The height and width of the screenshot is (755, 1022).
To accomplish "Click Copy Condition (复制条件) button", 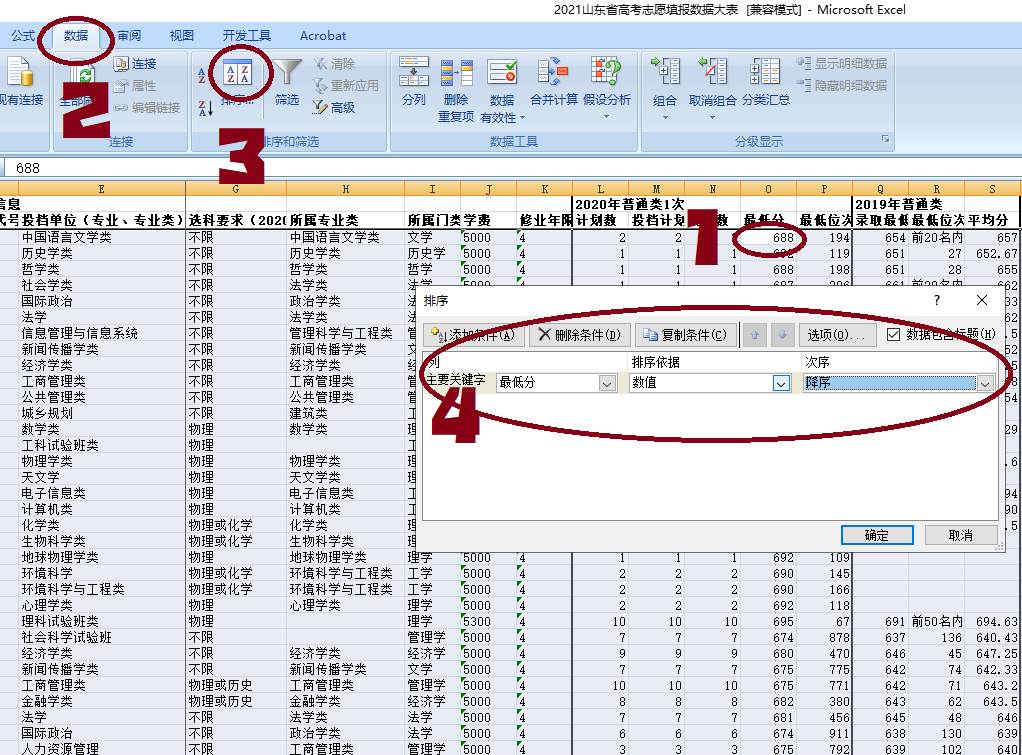I will click(x=686, y=334).
